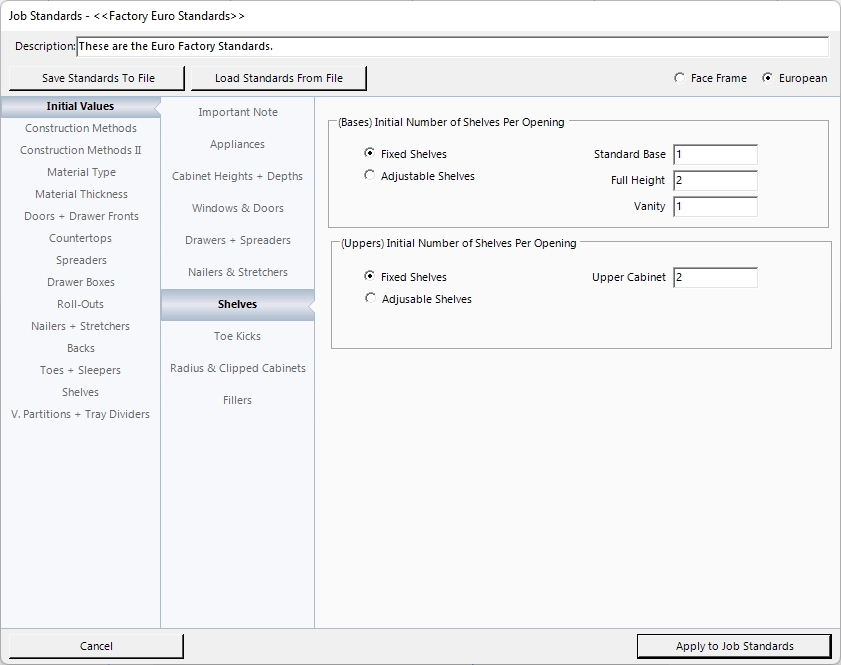Open Cabinet Heights + Depths subsection
This screenshot has width=841, height=665.
237,176
